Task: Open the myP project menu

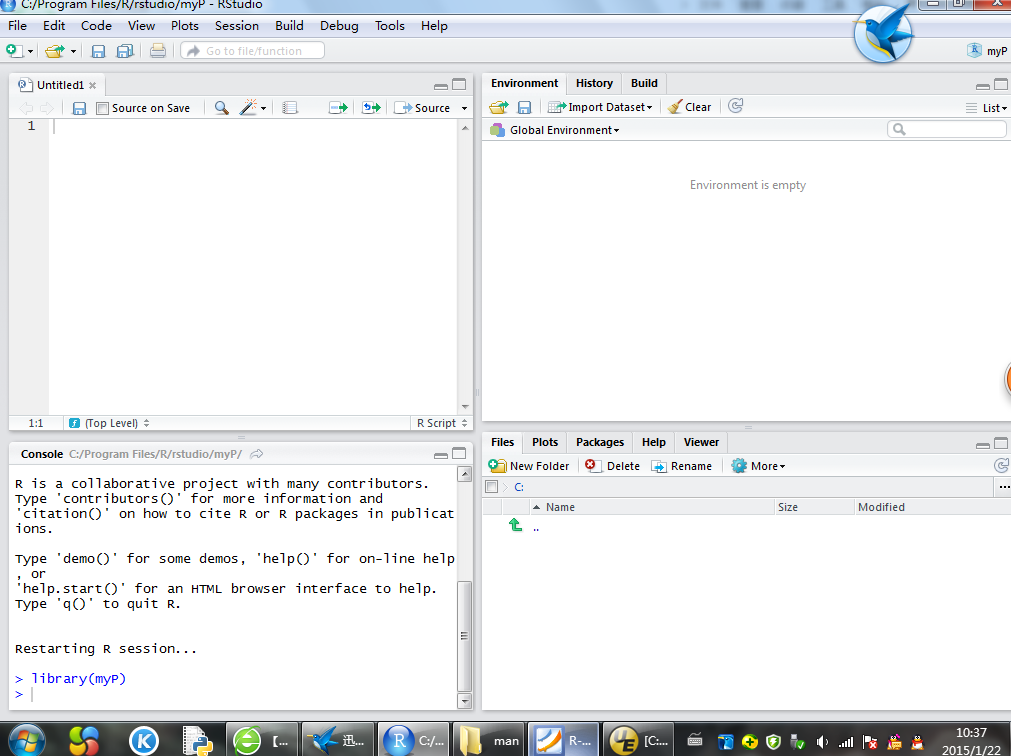Action: [x=987, y=51]
